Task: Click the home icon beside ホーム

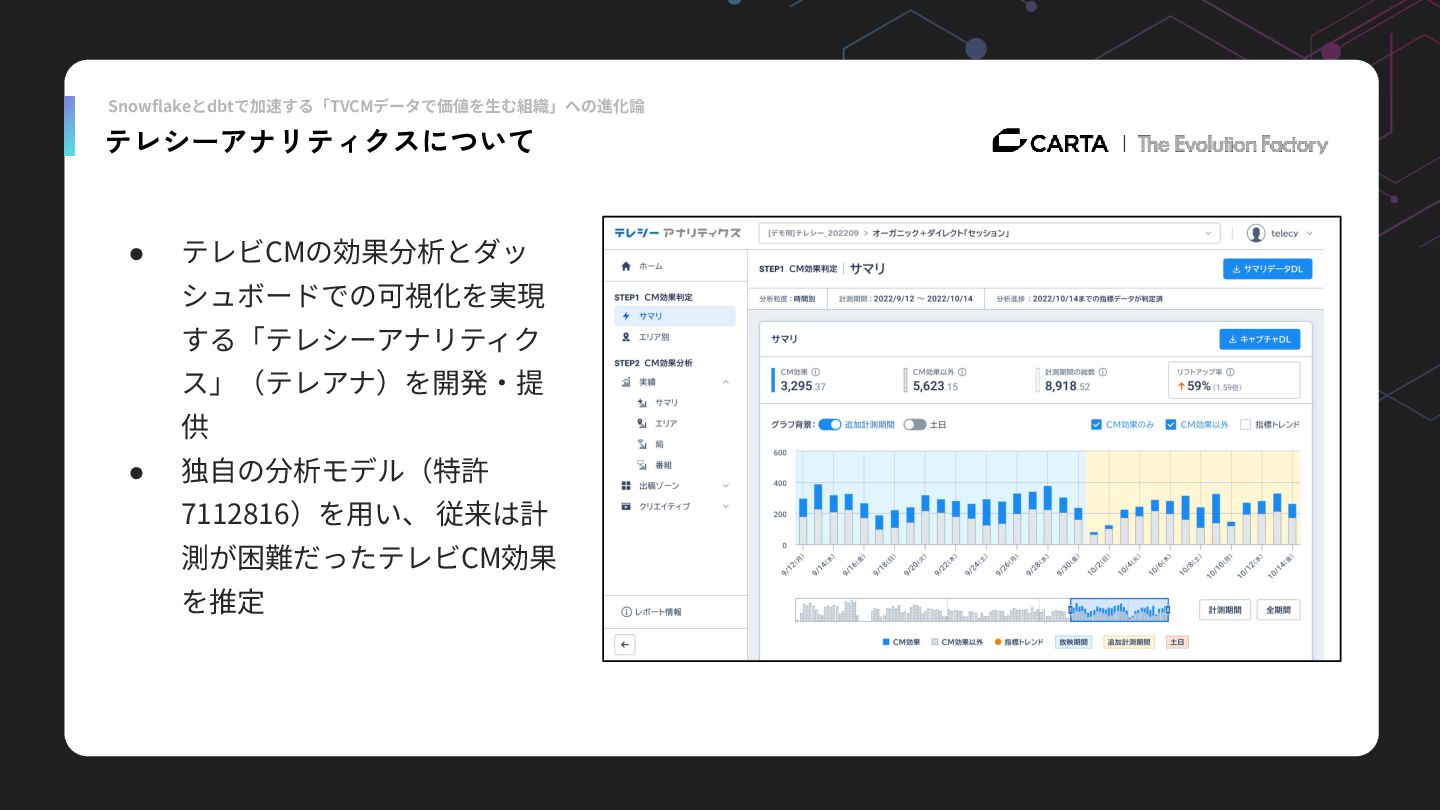Action: pos(626,266)
